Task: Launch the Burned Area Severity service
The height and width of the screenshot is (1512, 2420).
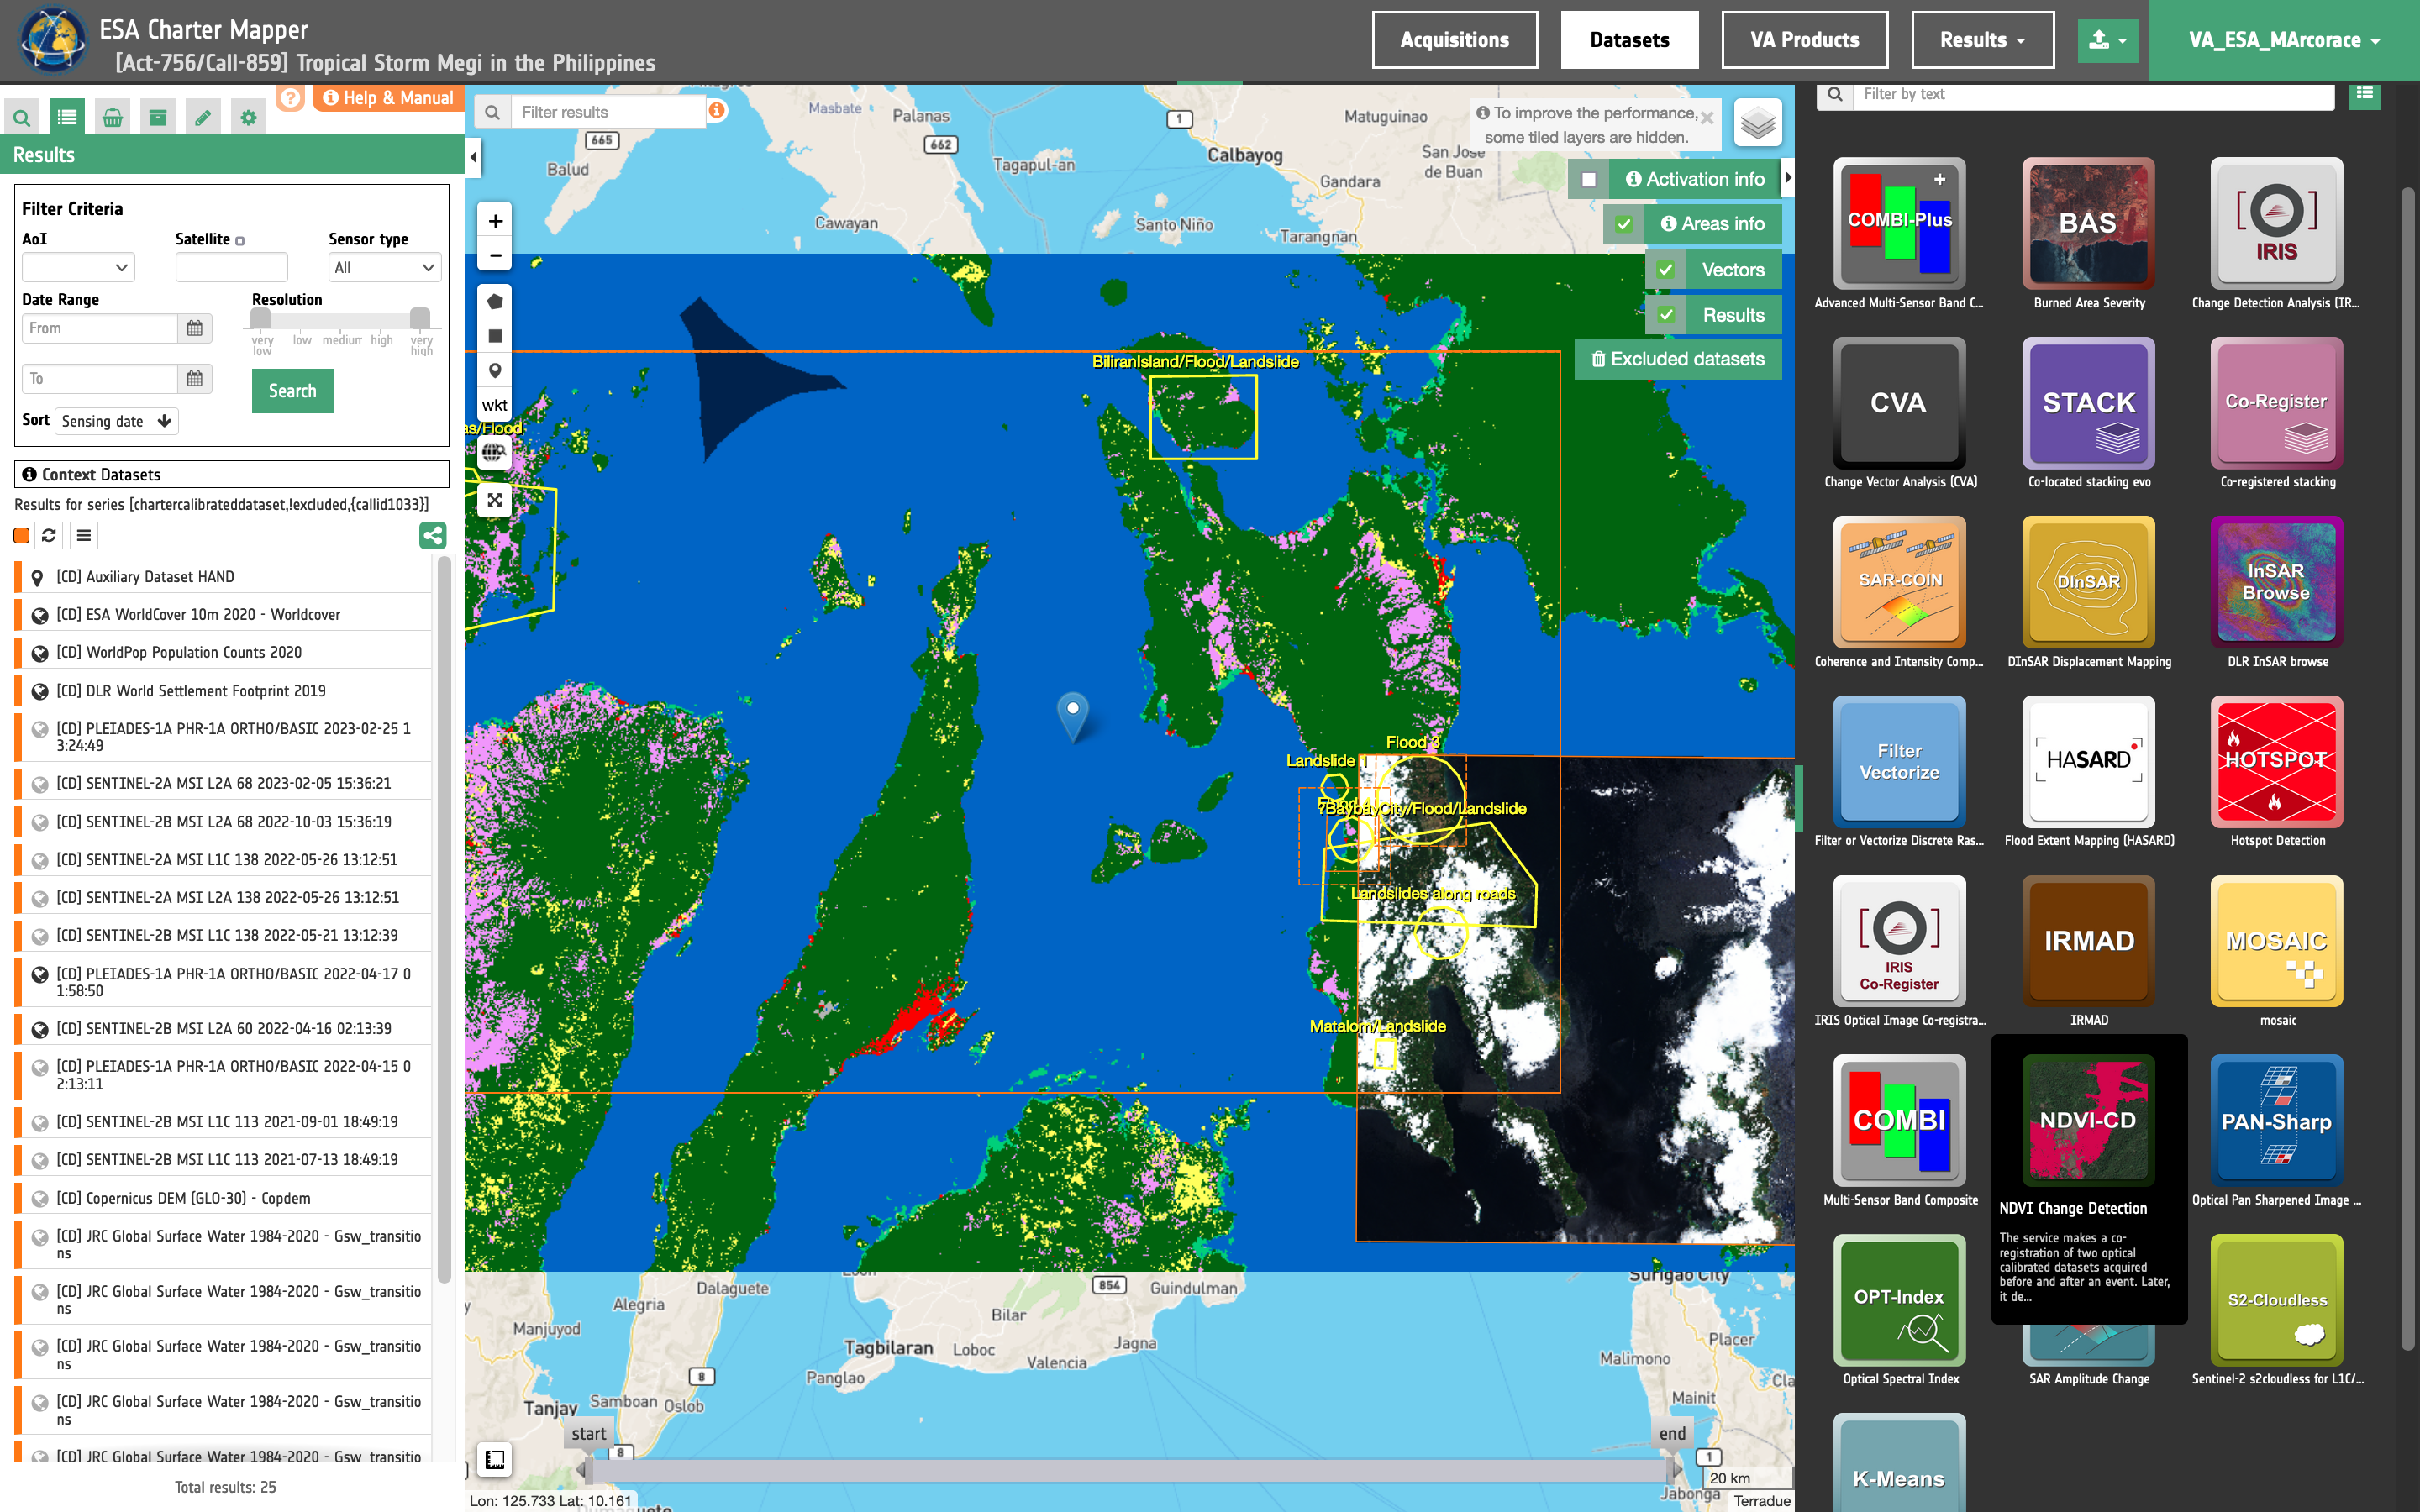Action: pos(2089,223)
